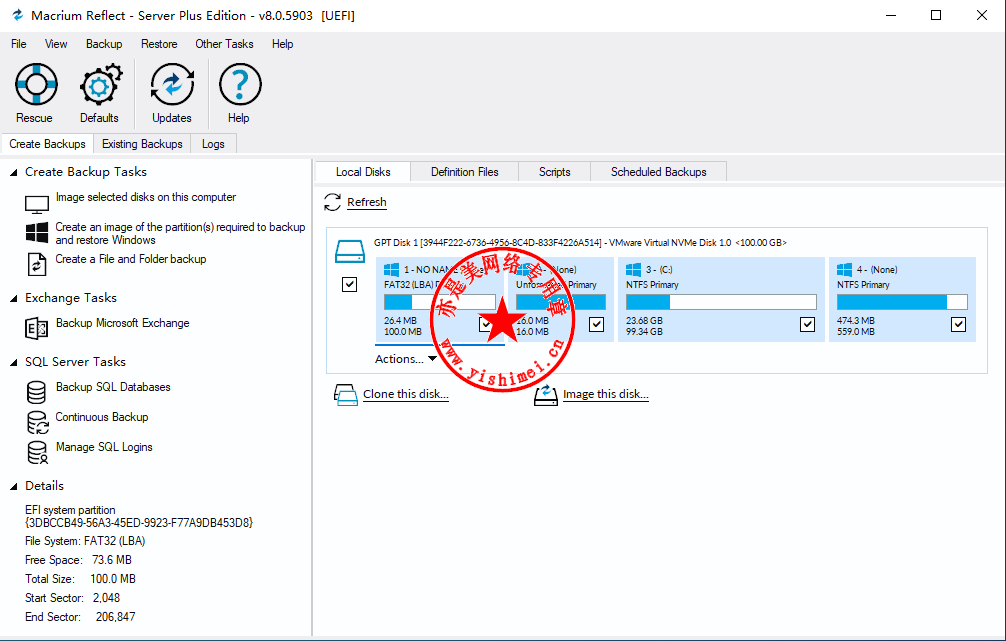Click the Macrium Reflect title bar logo
Screen dimensions: 1006x641
(17, 15)
